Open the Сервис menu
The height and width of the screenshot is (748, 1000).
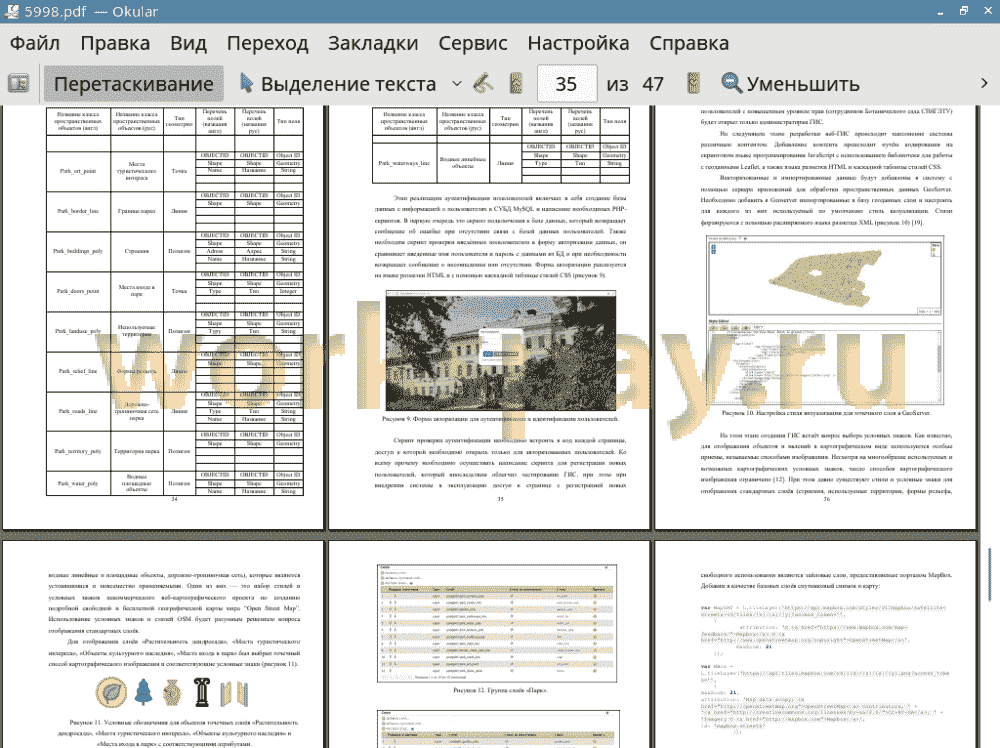pos(473,43)
